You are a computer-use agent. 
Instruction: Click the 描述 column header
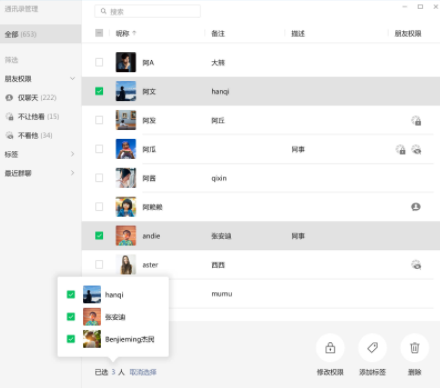pos(298,33)
